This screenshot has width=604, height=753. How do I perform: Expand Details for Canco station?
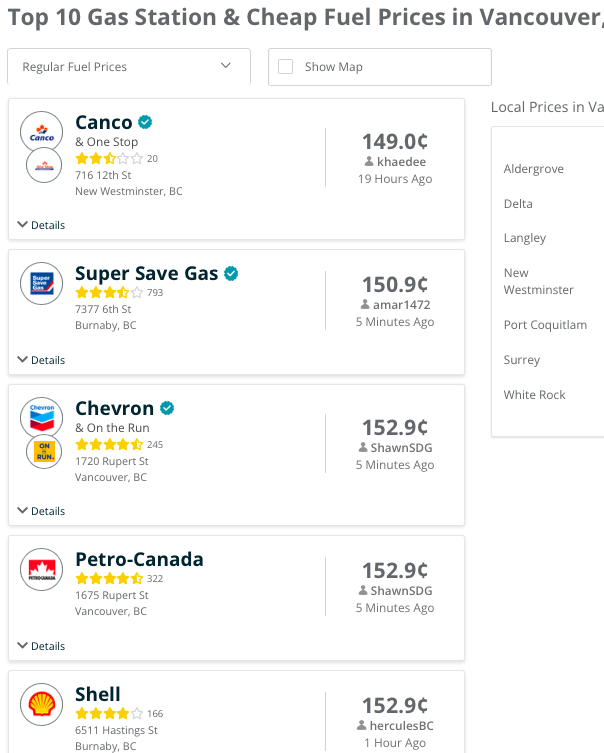click(42, 225)
